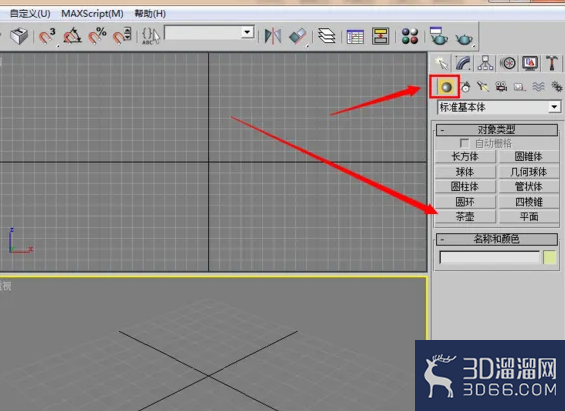Collapse the 对象类型 rollout

pos(497,130)
